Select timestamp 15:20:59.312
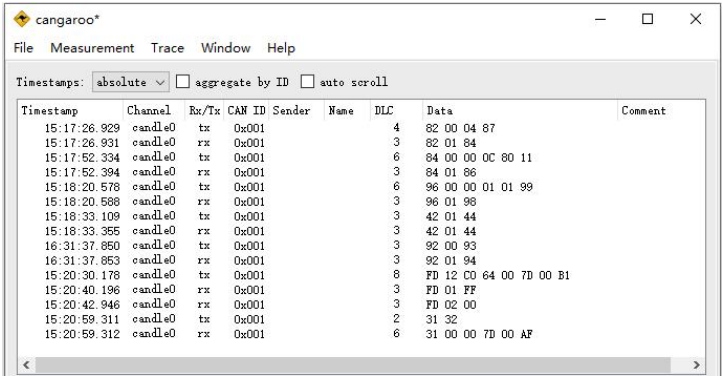The image size is (723, 379). 82,334
